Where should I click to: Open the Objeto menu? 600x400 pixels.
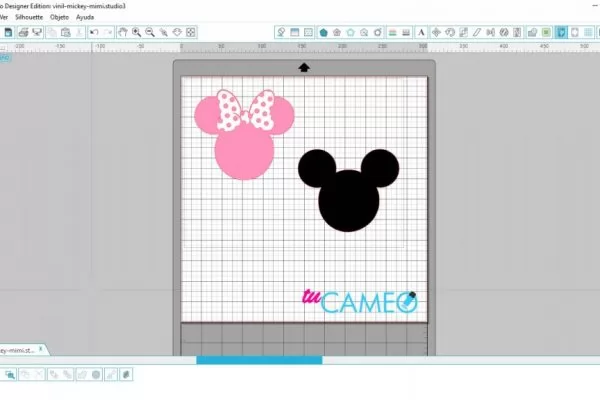[59, 17]
